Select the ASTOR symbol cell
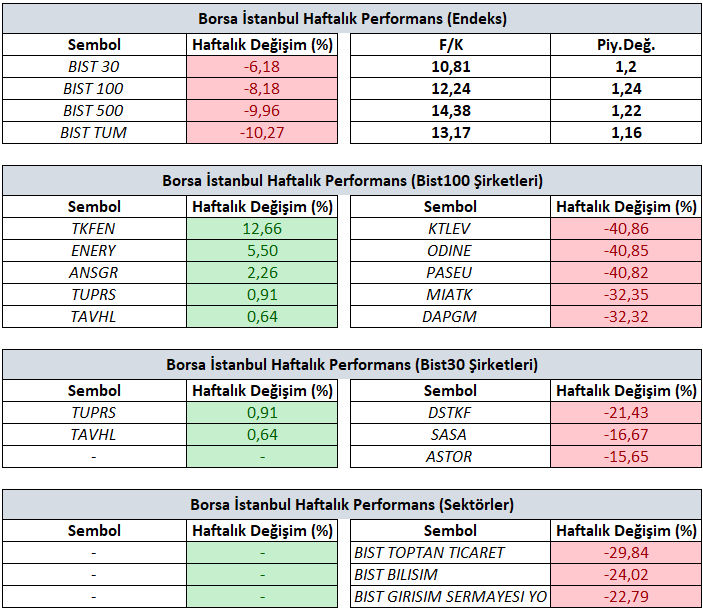 pyautogui.click(x=451, y=457)
